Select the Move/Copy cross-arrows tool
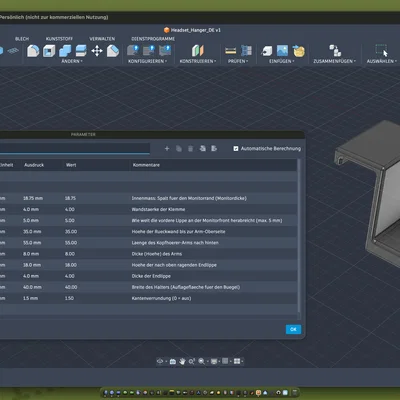 (97, 51)
